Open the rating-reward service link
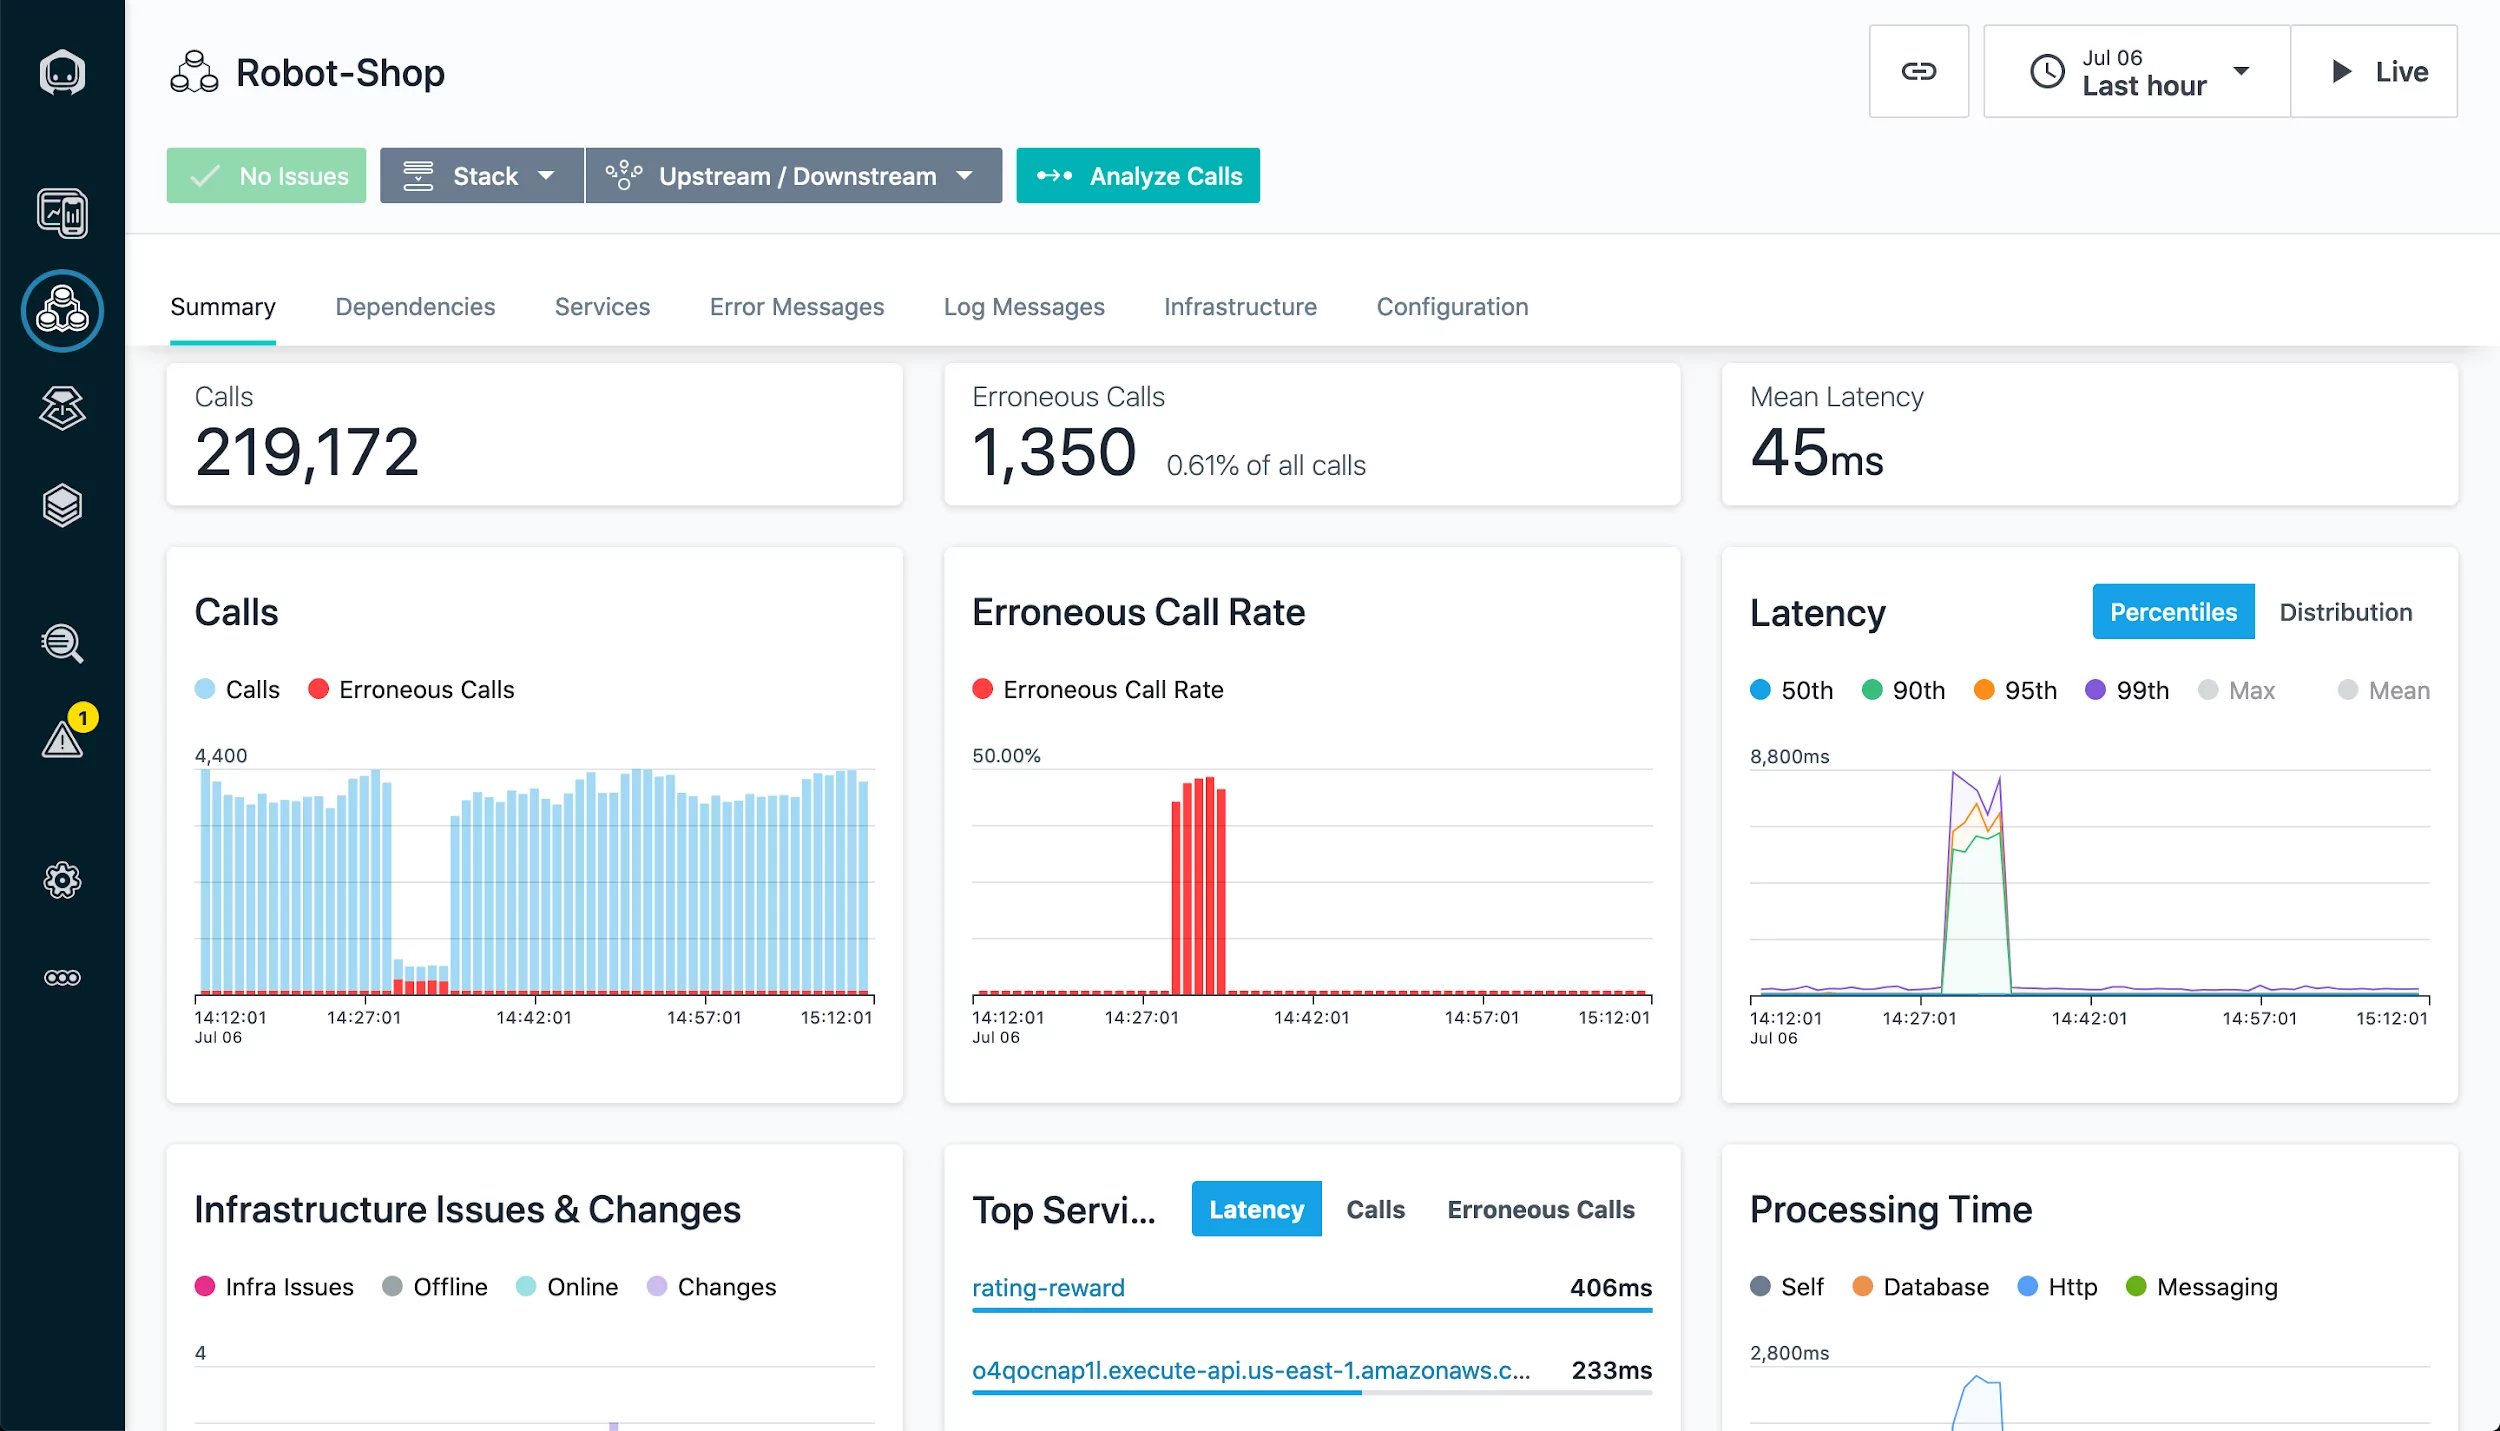This screenshot has height=1431, width=2500. (1047, 1287)
